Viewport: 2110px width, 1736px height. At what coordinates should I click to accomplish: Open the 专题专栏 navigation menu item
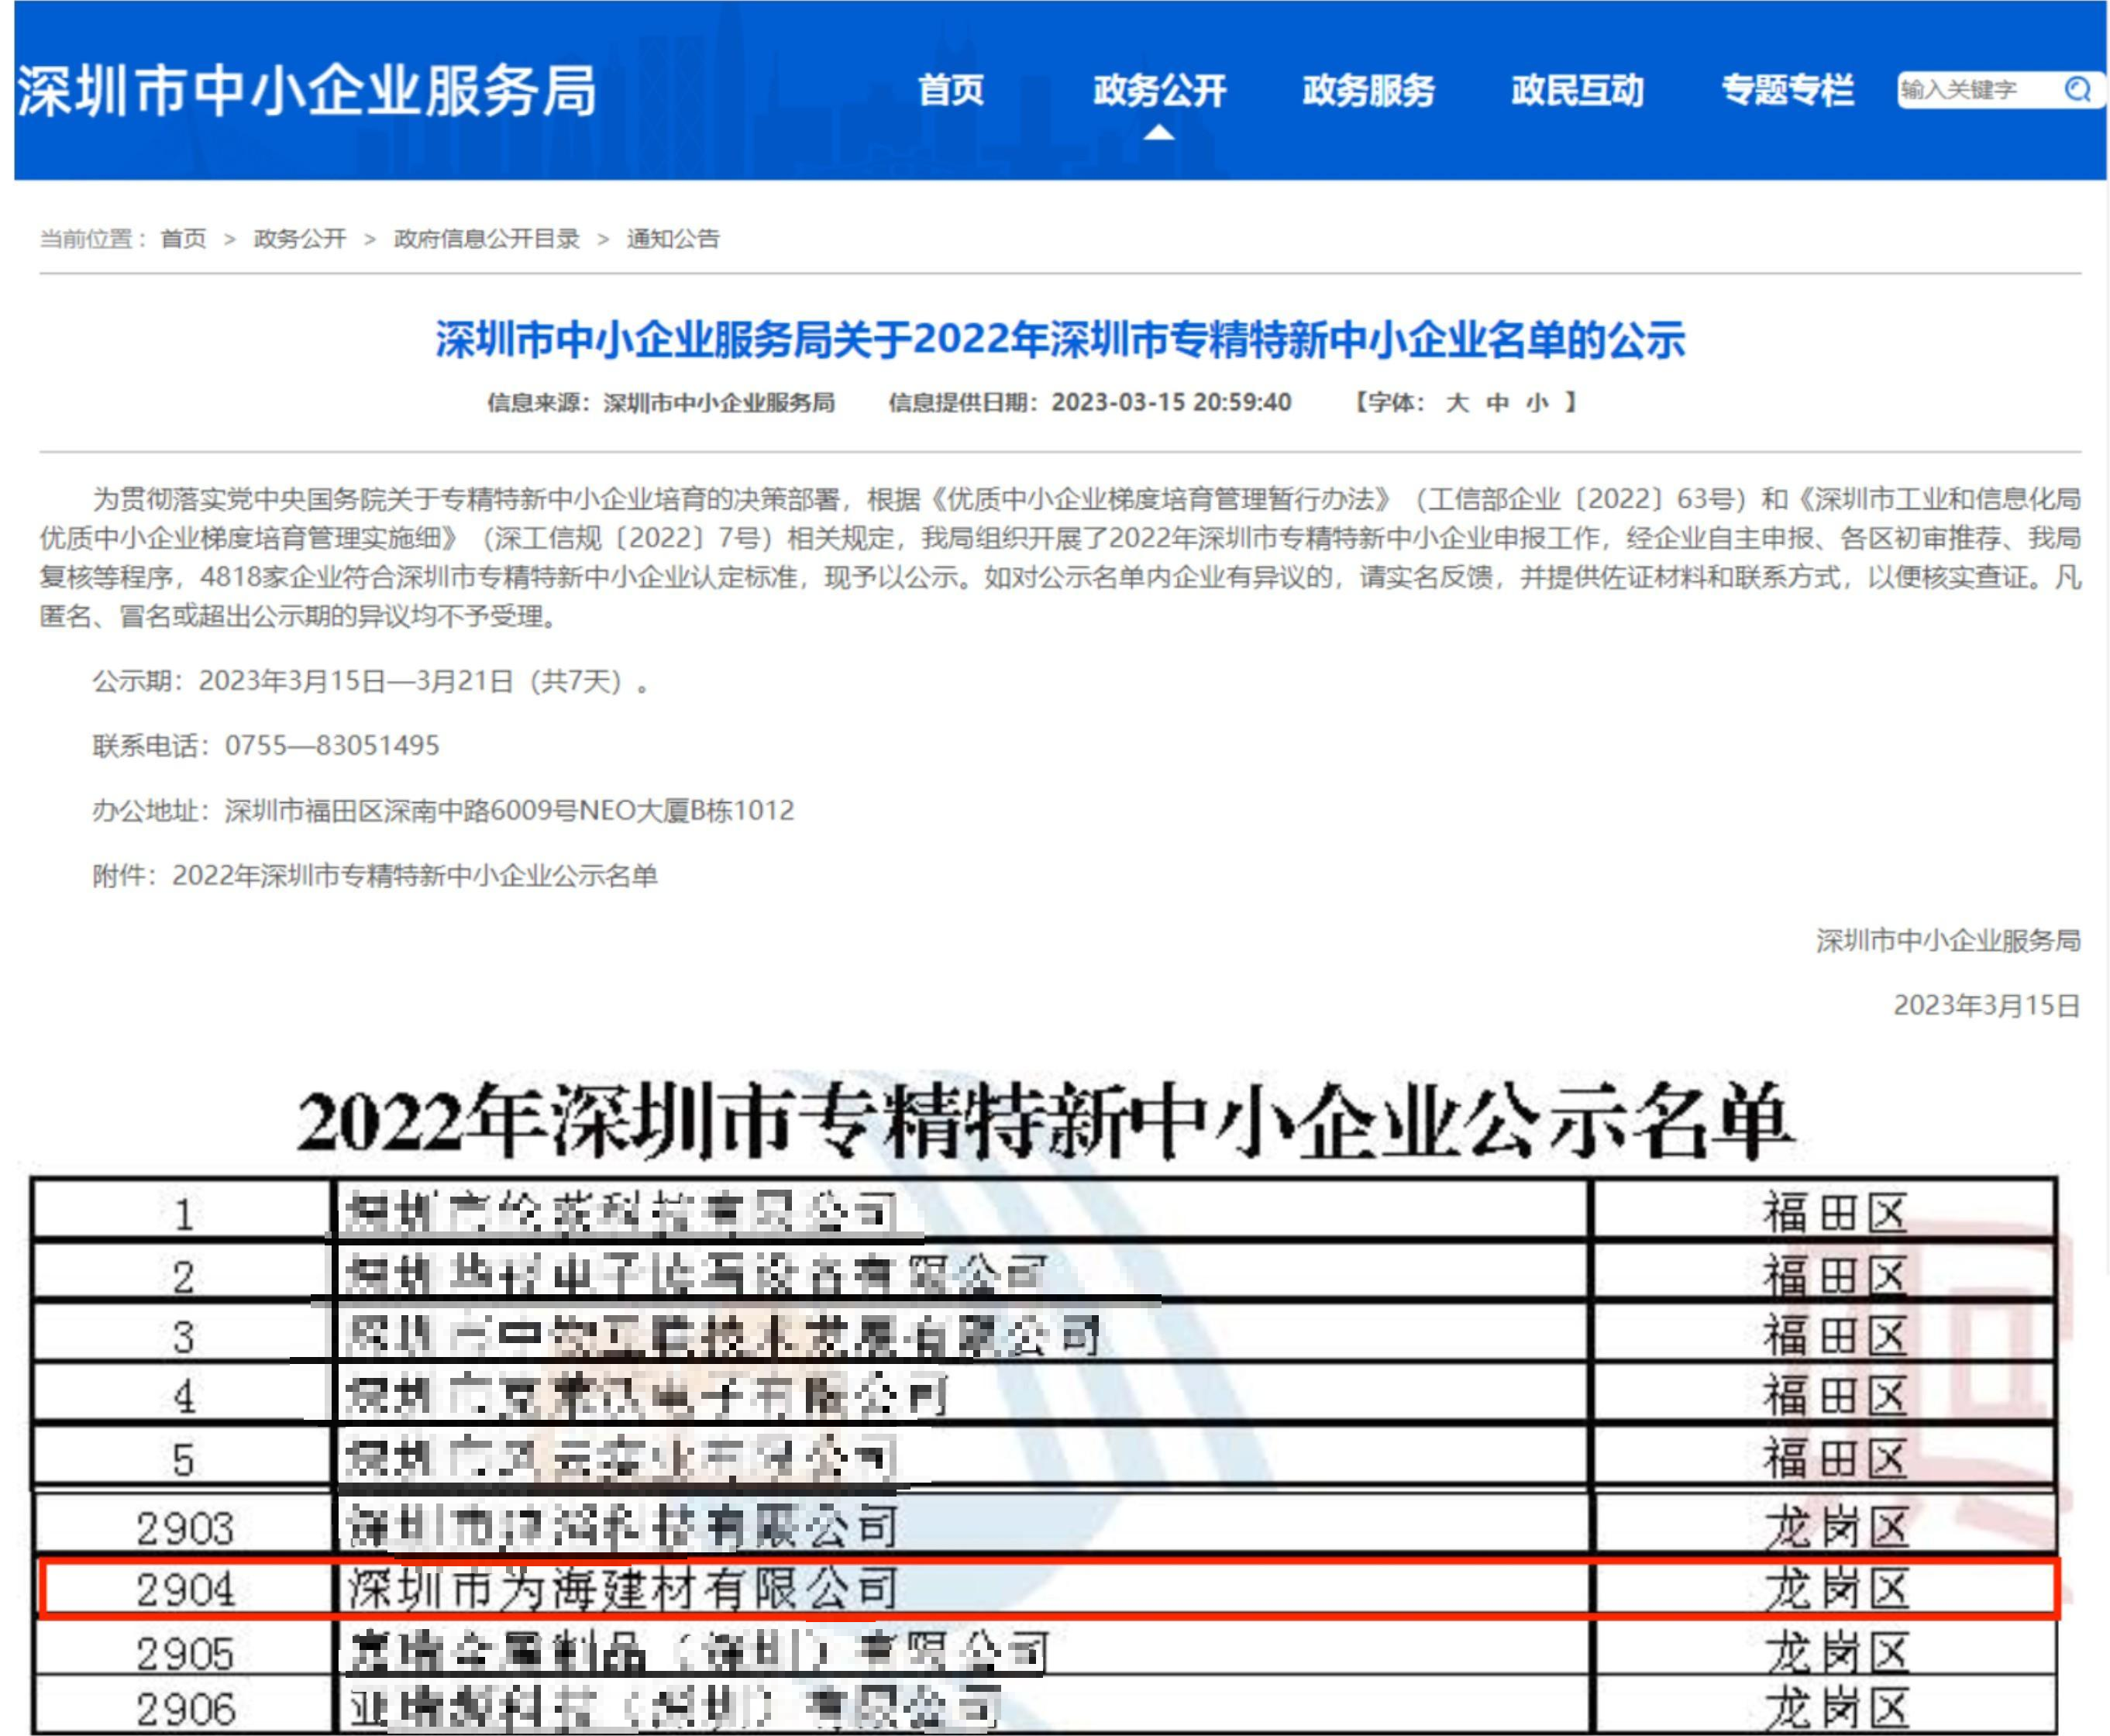tap(1787, 90)
